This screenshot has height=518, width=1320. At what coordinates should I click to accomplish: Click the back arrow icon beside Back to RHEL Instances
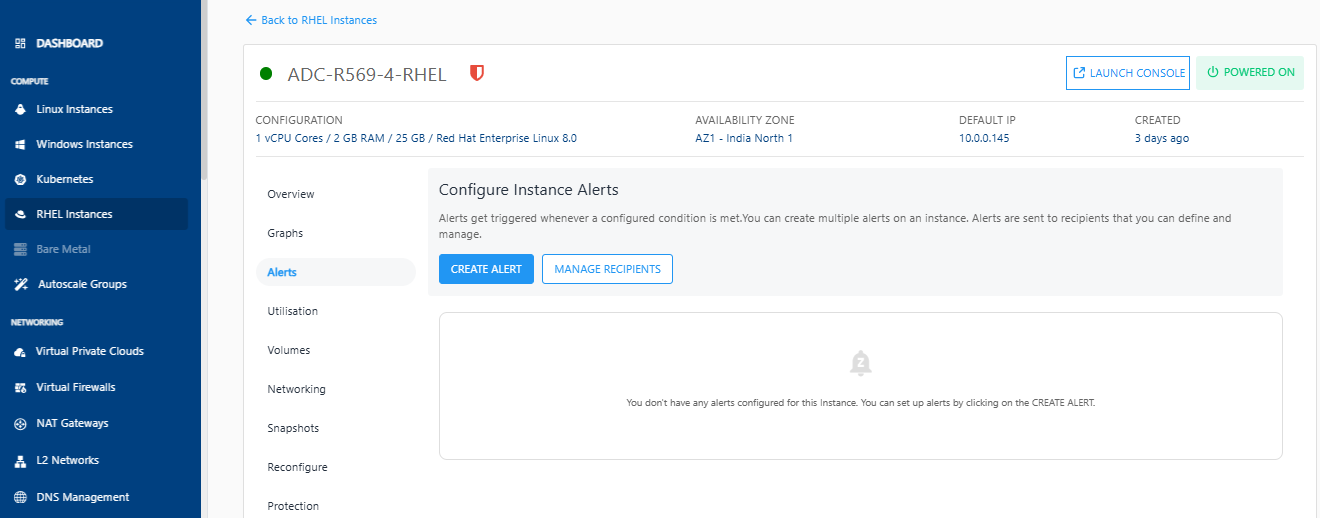click(x=251, y=20)
